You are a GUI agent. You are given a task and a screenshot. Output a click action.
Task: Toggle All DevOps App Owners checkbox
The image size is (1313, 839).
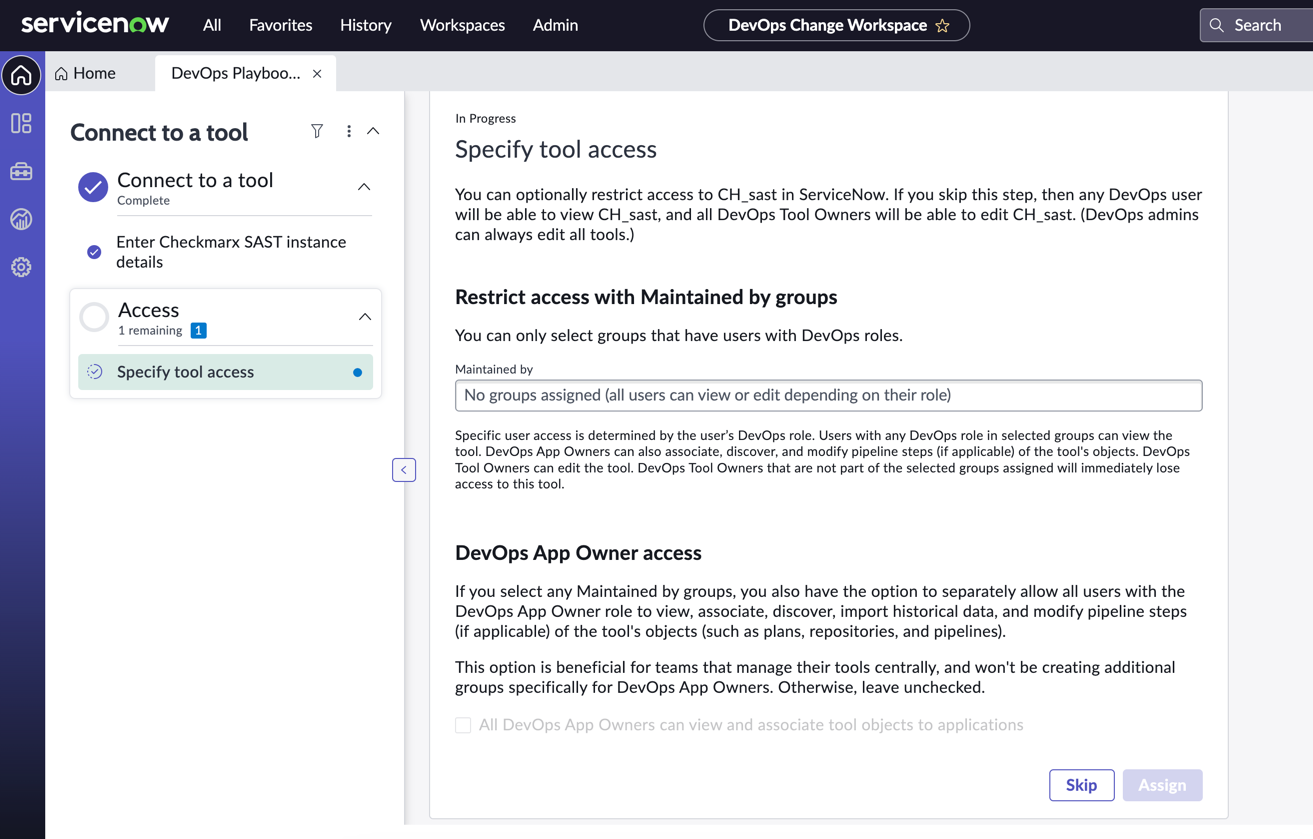pyautogui.click(x=463, y=725)
